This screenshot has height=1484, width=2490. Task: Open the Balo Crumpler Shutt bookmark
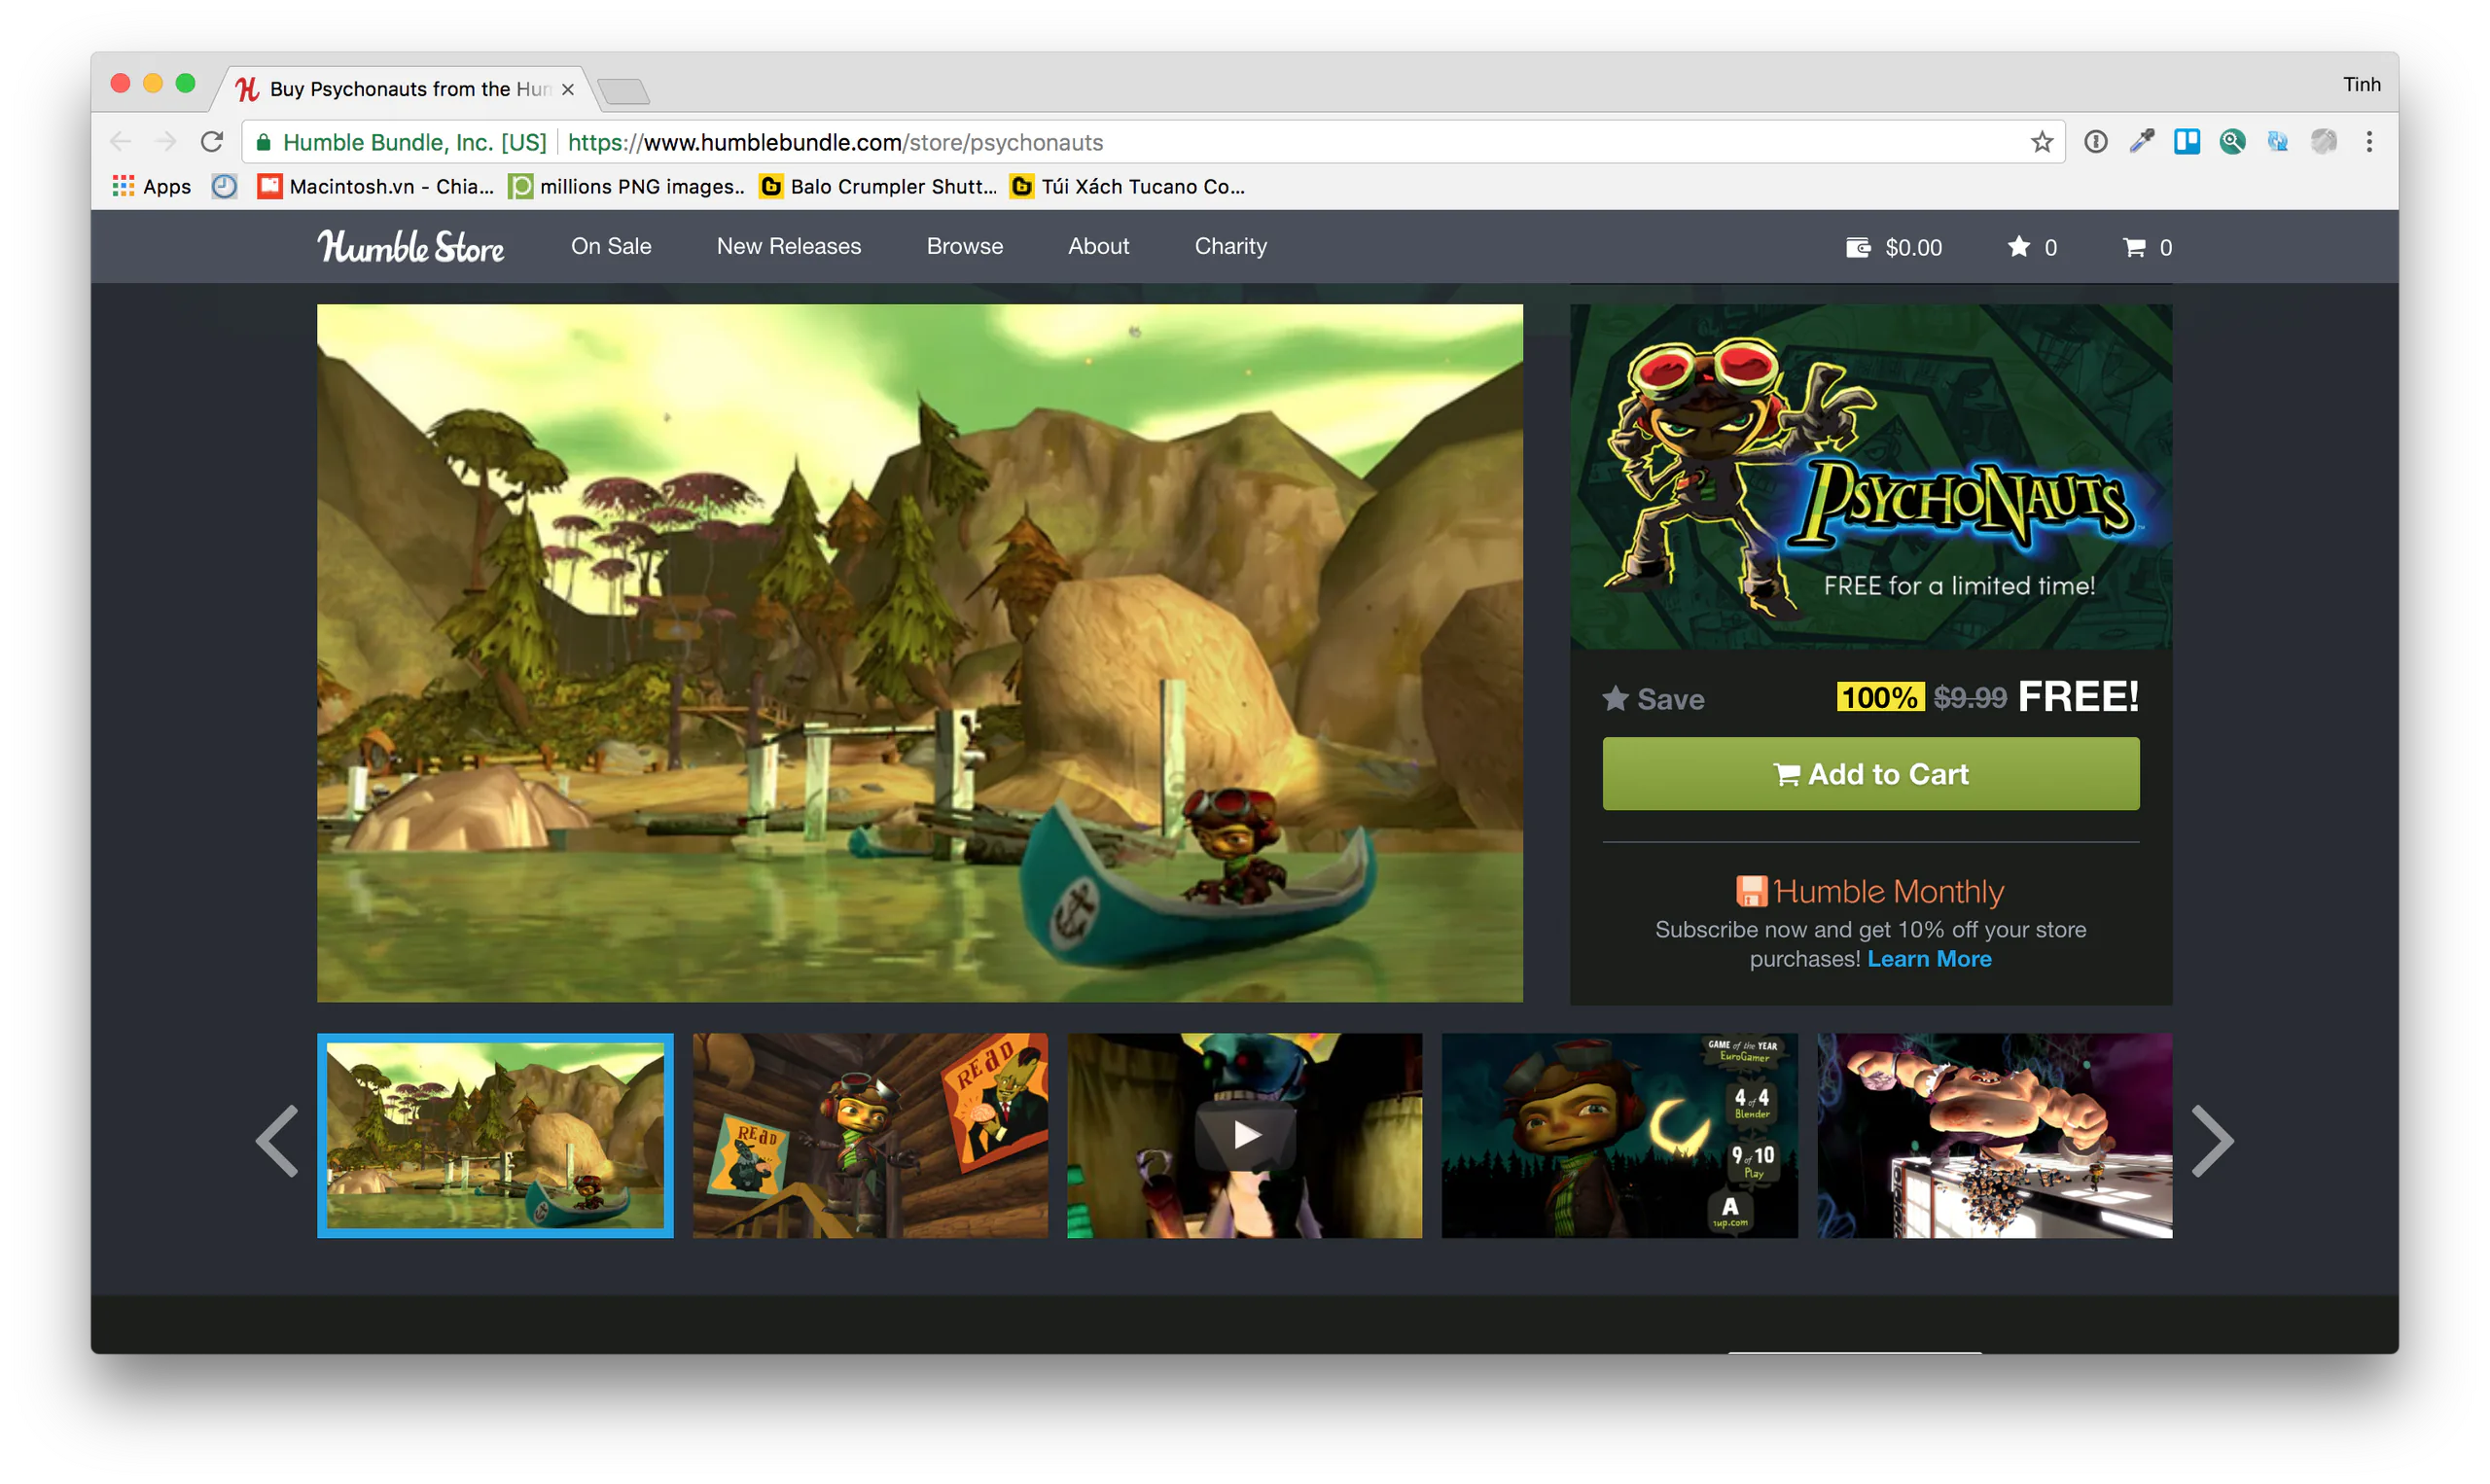878,186
